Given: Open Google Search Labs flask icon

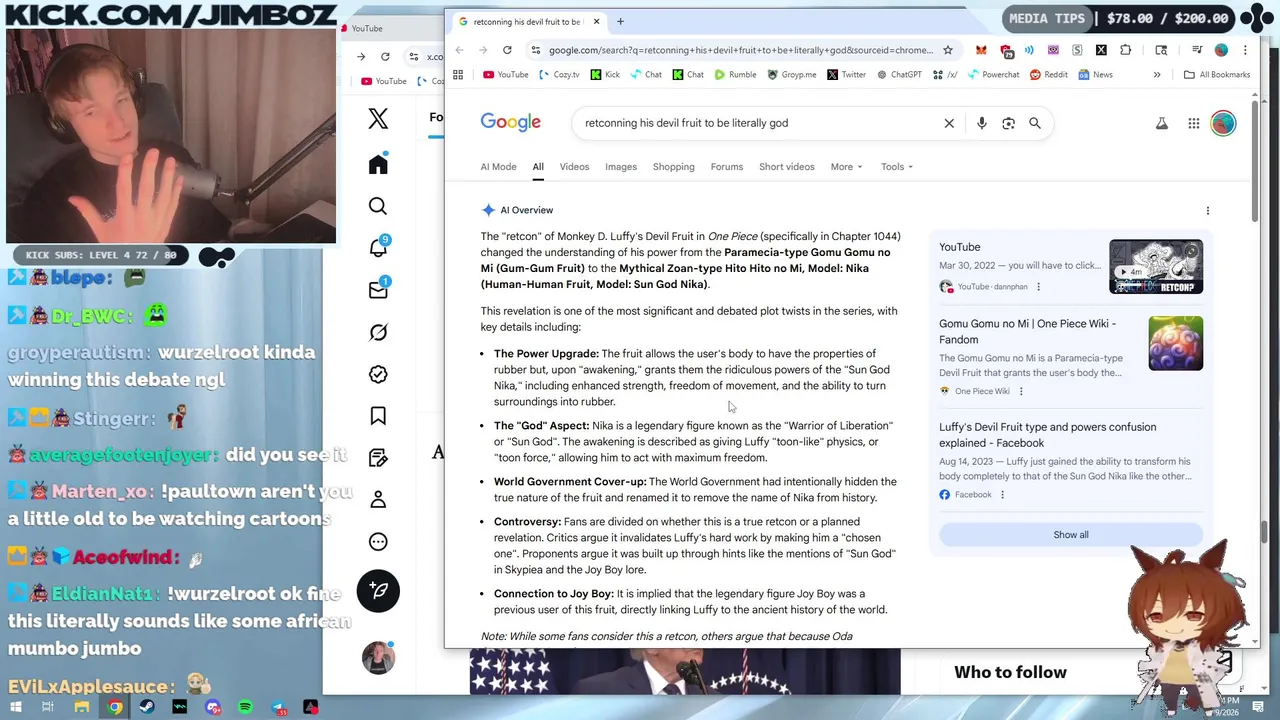Looking at the screenshot, I should [x=1162, y=123].
